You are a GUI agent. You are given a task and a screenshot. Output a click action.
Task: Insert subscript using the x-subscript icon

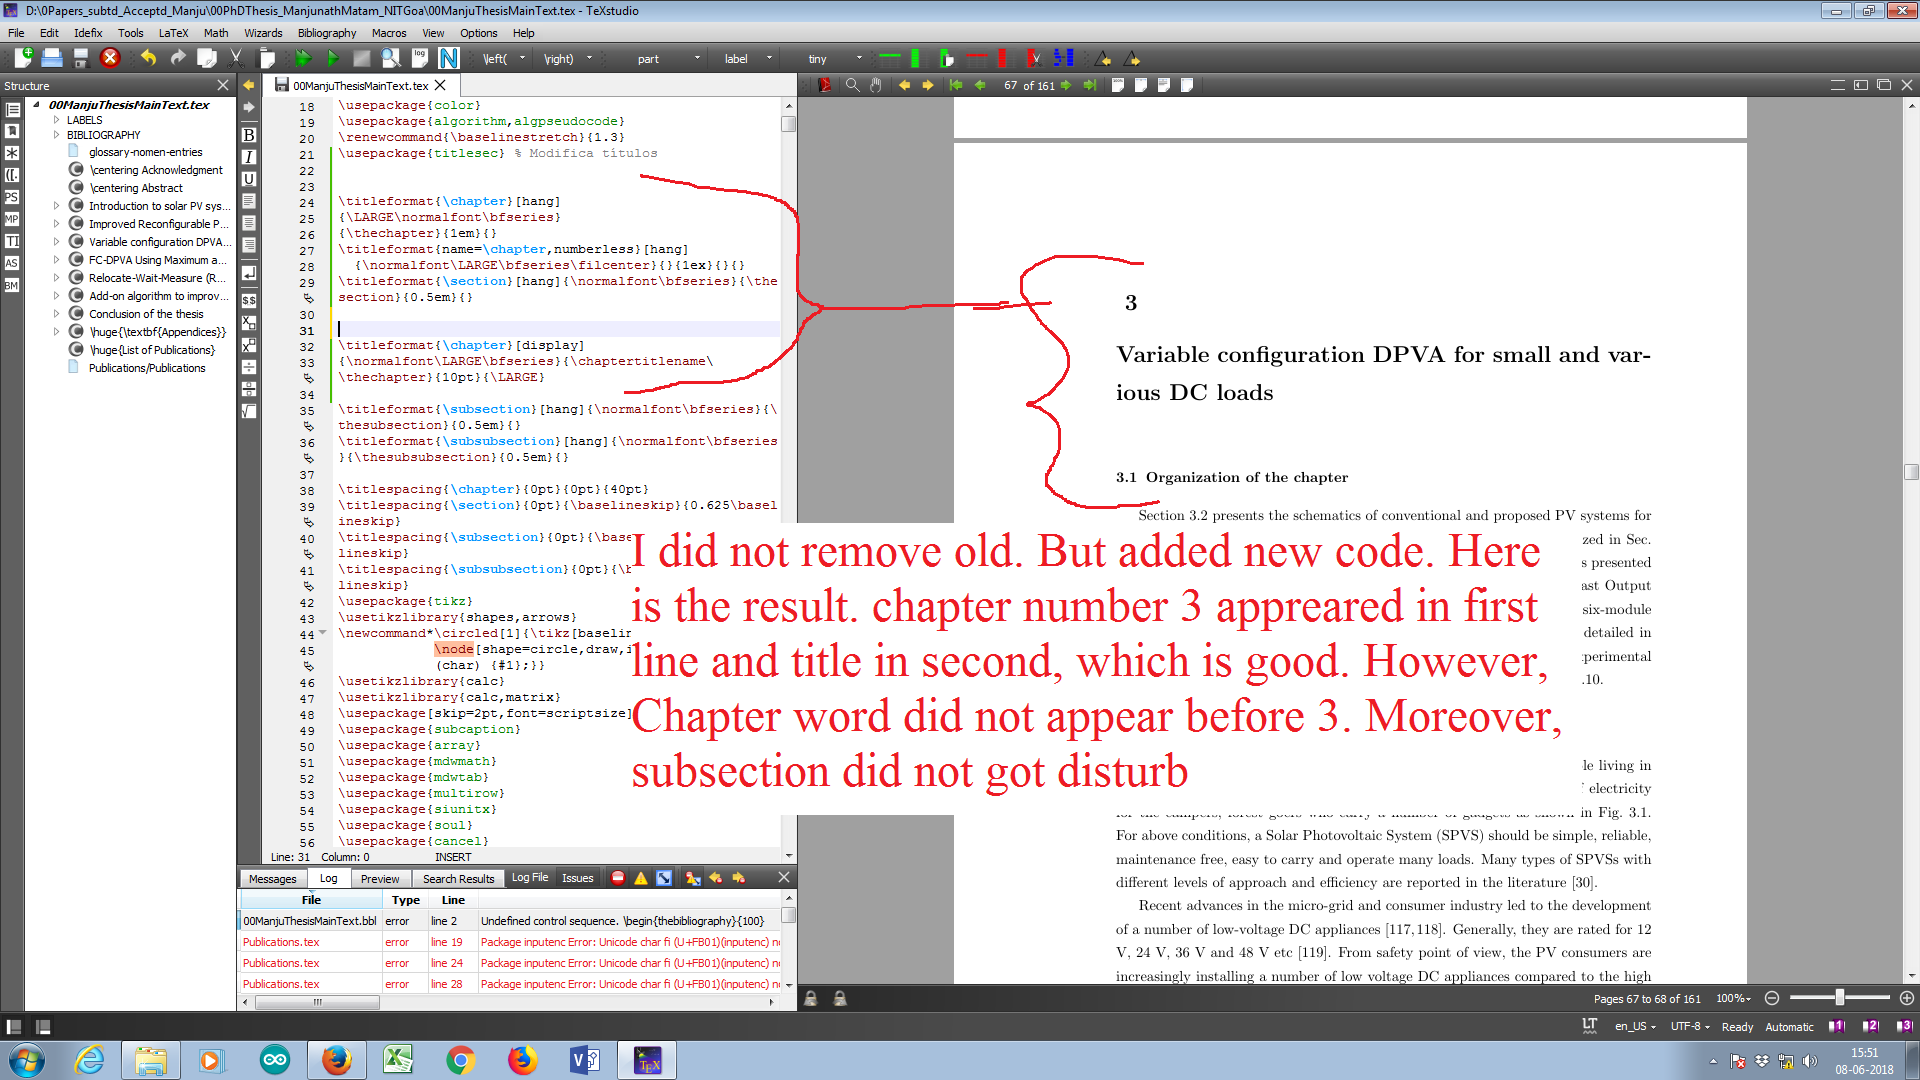tap(249, 323)
